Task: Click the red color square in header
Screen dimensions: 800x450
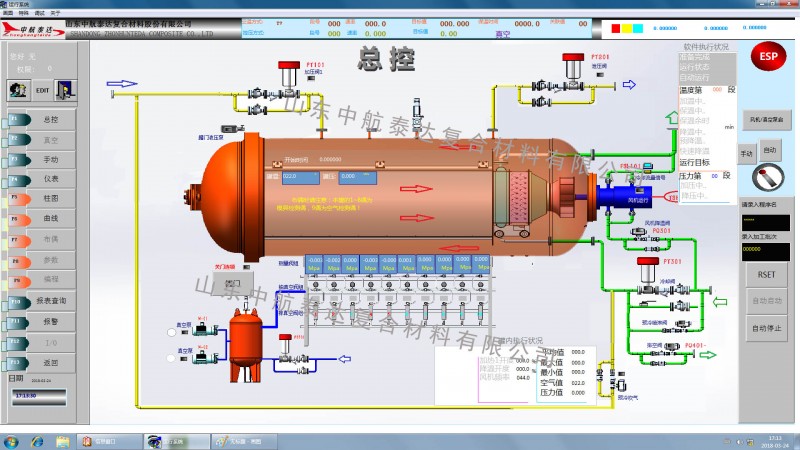Action: (616, 29)
